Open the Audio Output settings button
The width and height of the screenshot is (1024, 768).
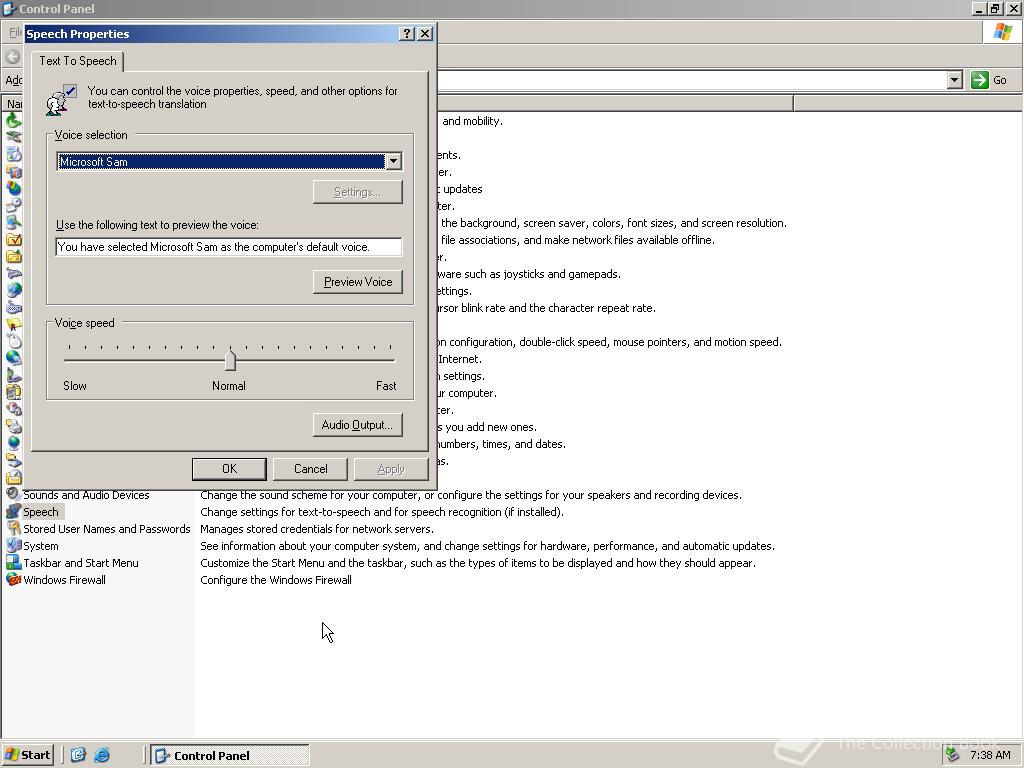[358, 424]
